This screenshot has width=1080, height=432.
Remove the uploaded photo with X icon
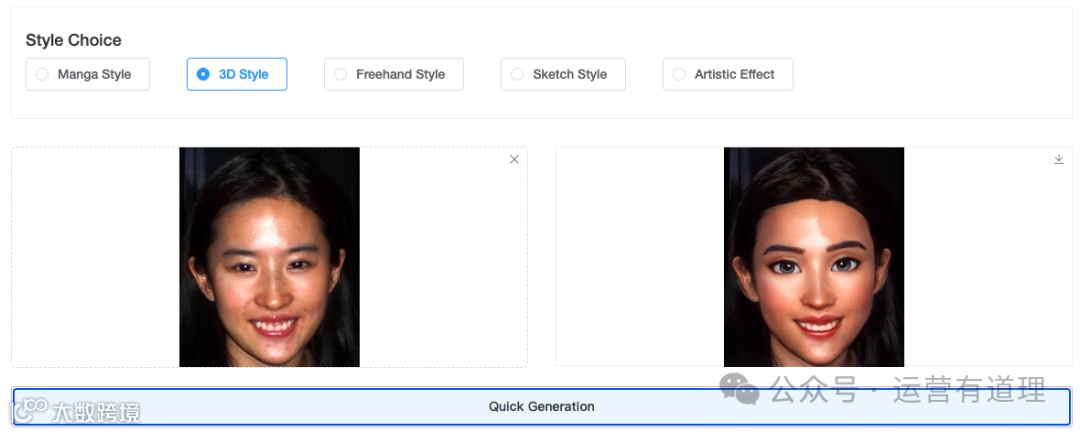click(x=514, y=160)
